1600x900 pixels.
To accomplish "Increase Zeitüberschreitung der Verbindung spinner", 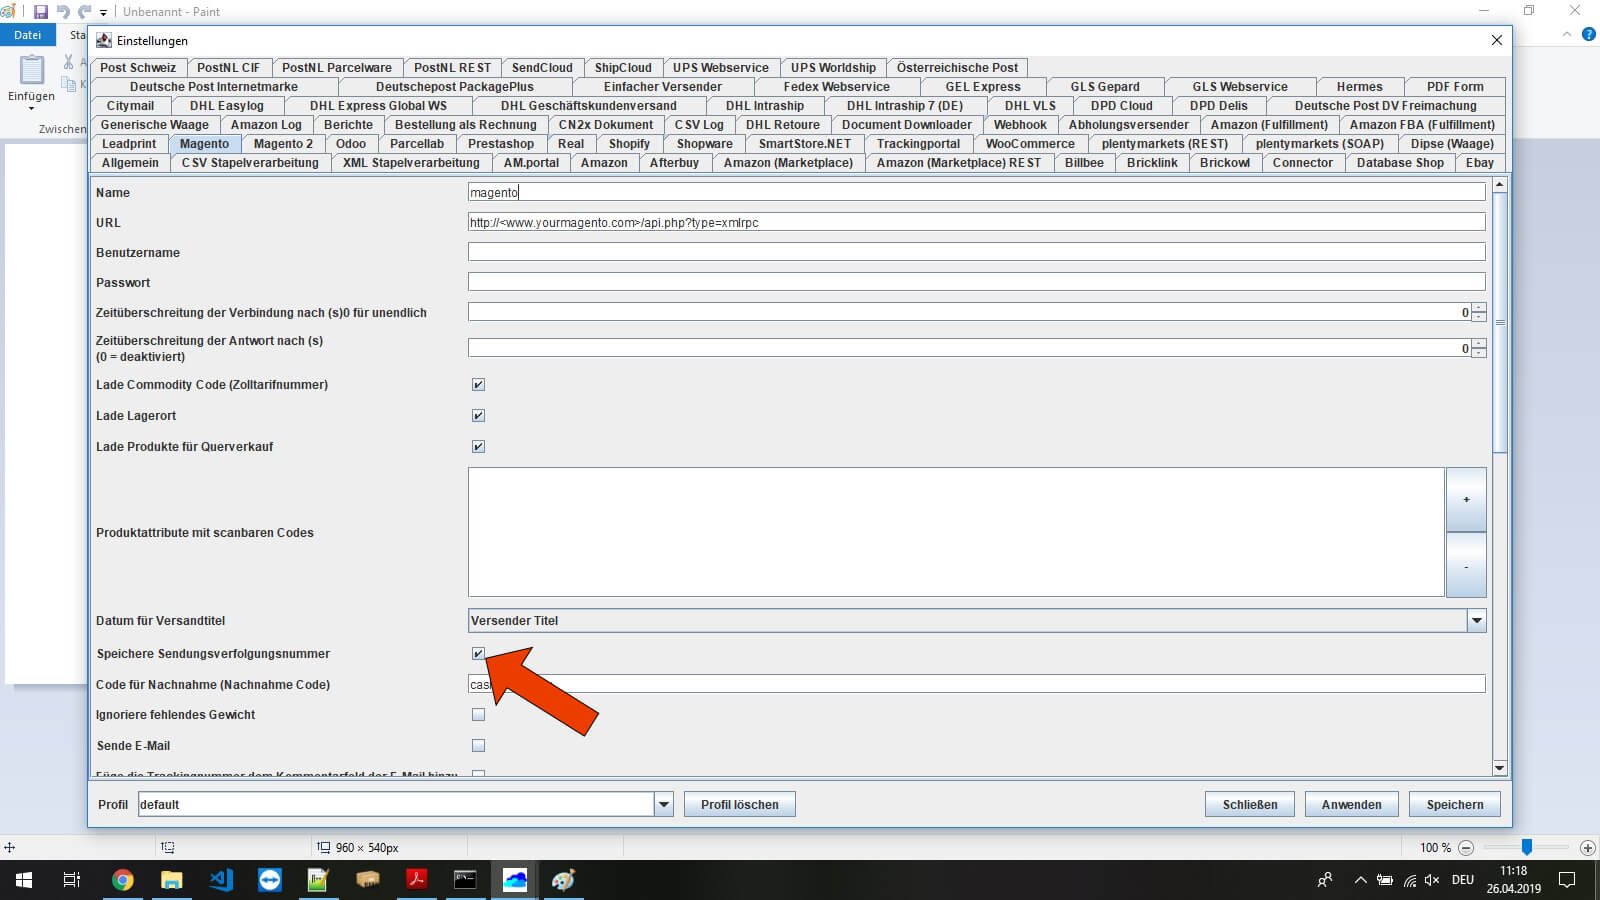I will coord(1479,308).
